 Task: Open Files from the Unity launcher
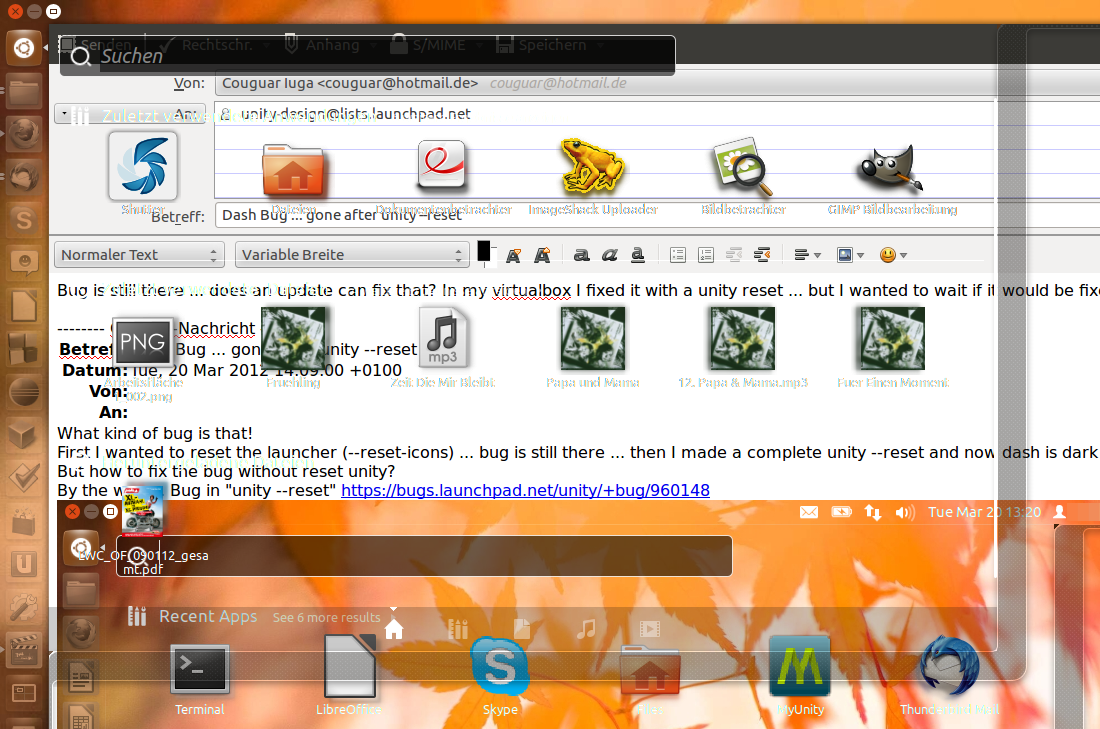[x=24, y=92]
